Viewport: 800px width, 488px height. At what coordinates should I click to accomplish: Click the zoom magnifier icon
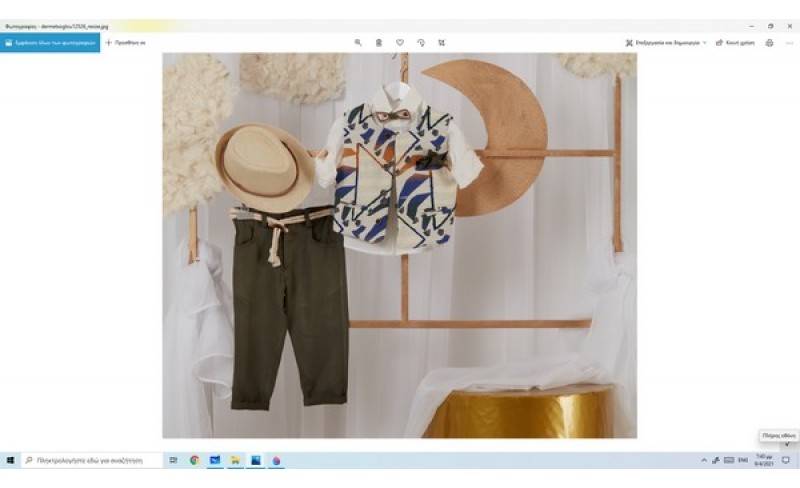tap(358, 43)
